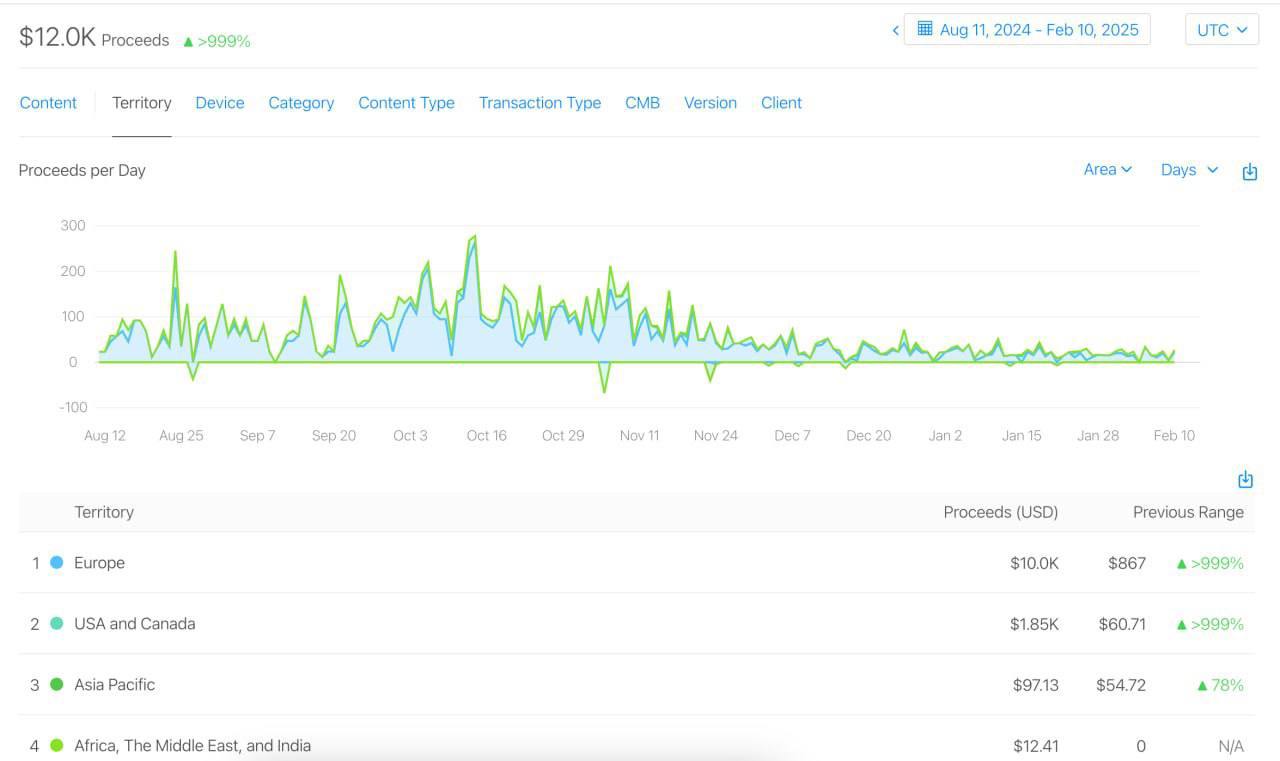Switch to the Device tab
This screenshot has height=761, width=1280.
[x=220, y=102]
